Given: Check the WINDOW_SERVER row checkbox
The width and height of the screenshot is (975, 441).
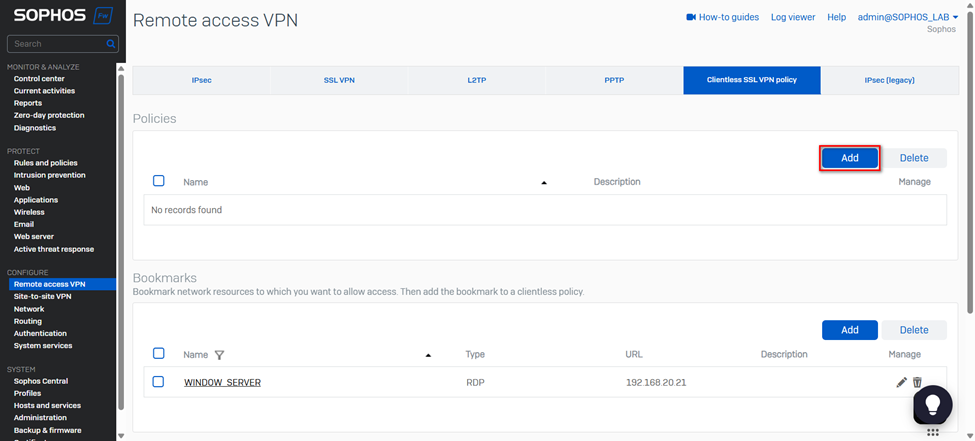Looking at the screenshot, I should coord(159,382).
